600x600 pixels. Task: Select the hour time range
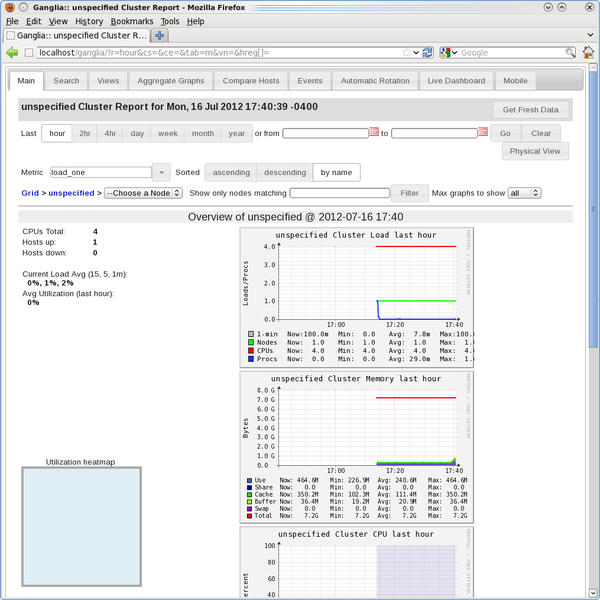[57, 133]
